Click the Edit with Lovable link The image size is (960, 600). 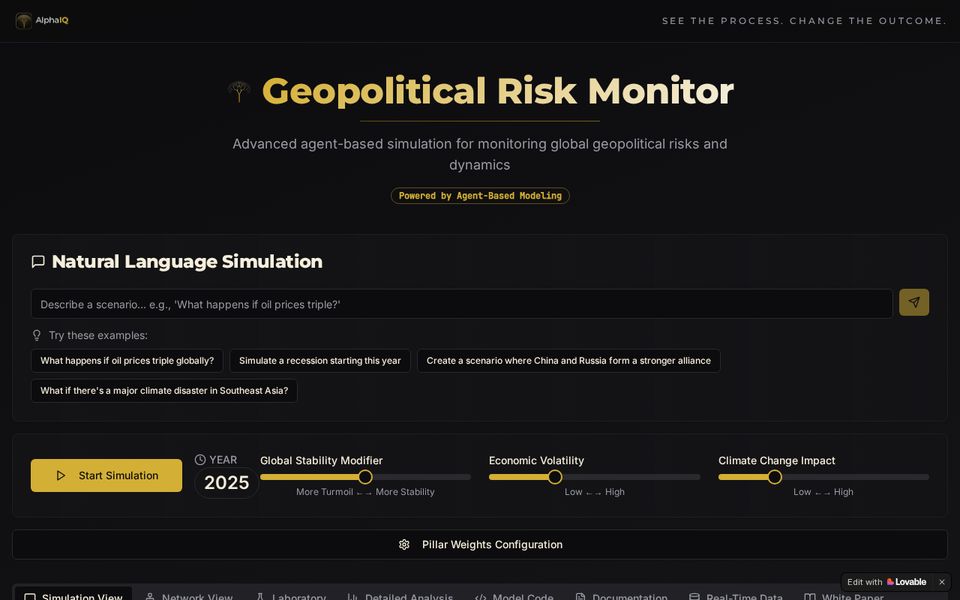[x=887, y=582]
